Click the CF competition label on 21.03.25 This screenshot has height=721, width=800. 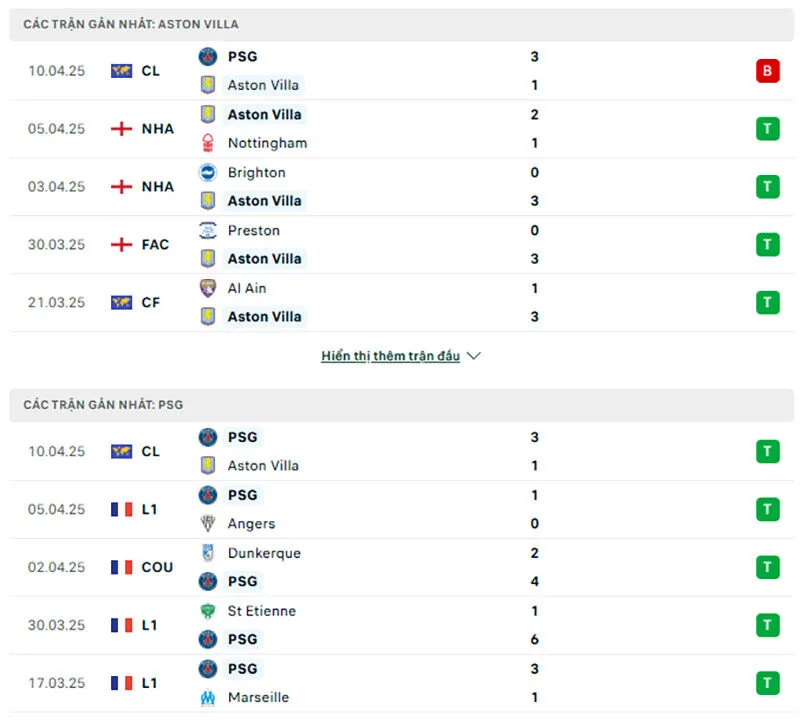(150, 302)
